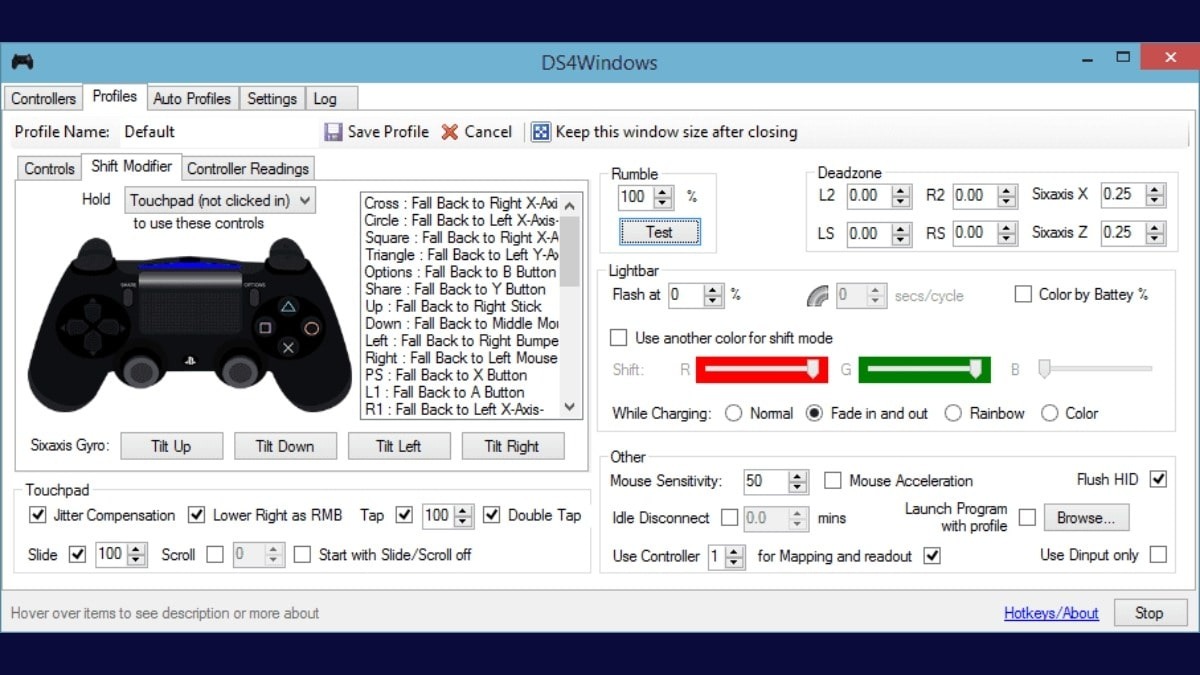1200x675 pixels.
Task: Toggle the Tap checkbox
Action: [404, 515]
